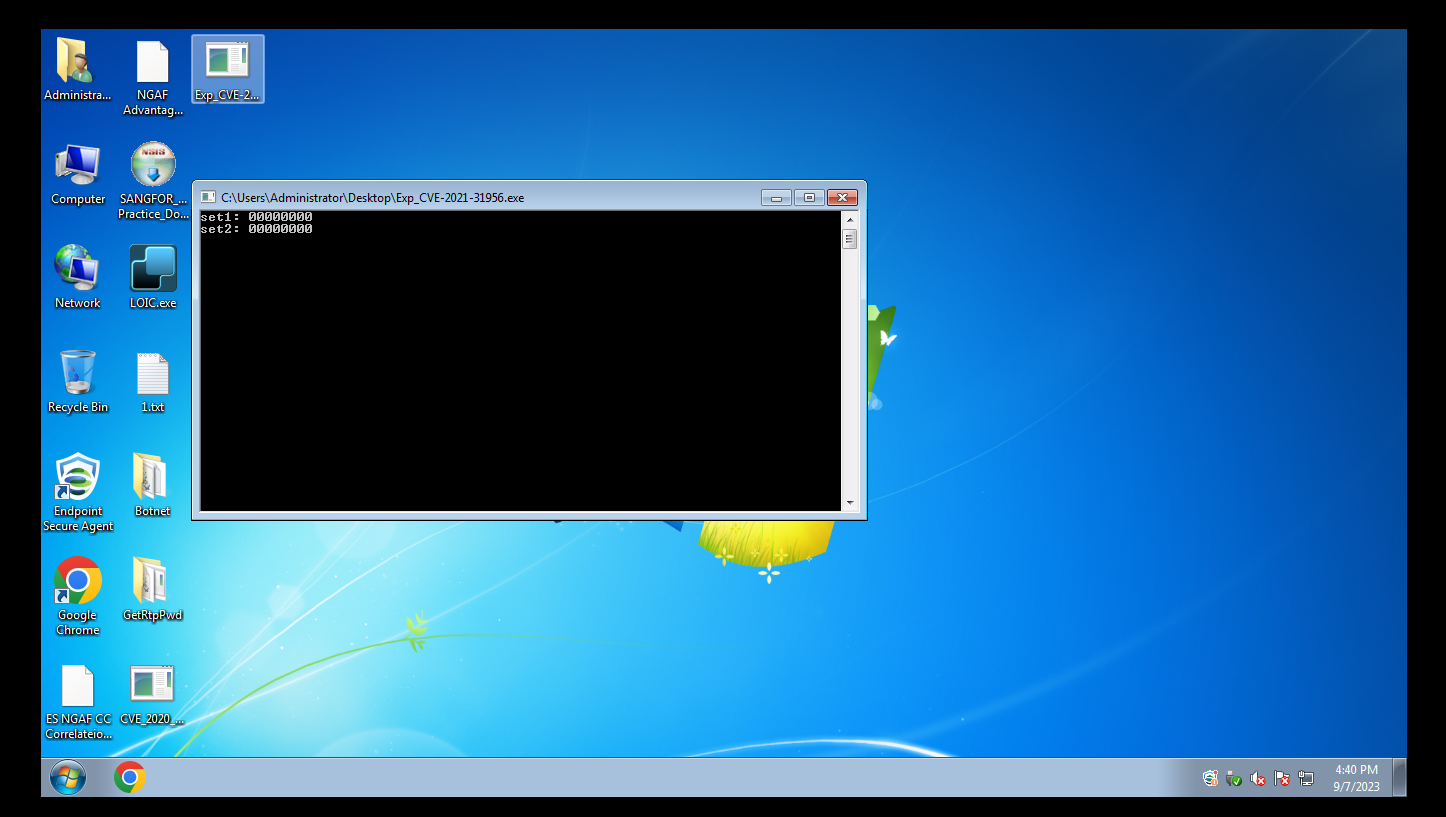1446x817 pixels.
Task: Click the console scrollbar down arrow
Action: coord(849,503)
